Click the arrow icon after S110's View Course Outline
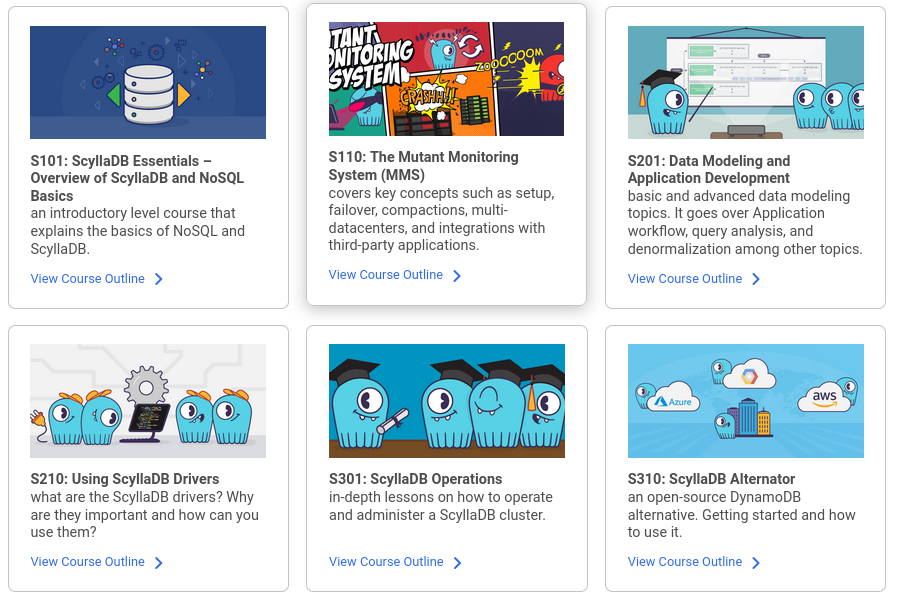The image size is (897, 601). (x=457, y=276)
